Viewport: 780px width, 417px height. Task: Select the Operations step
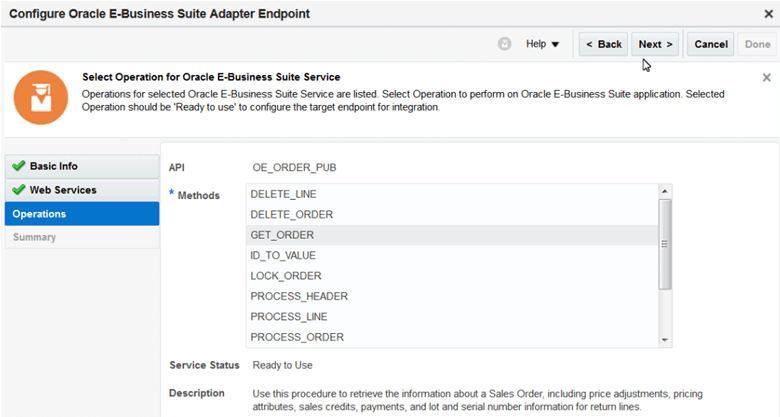pos(82,214)
